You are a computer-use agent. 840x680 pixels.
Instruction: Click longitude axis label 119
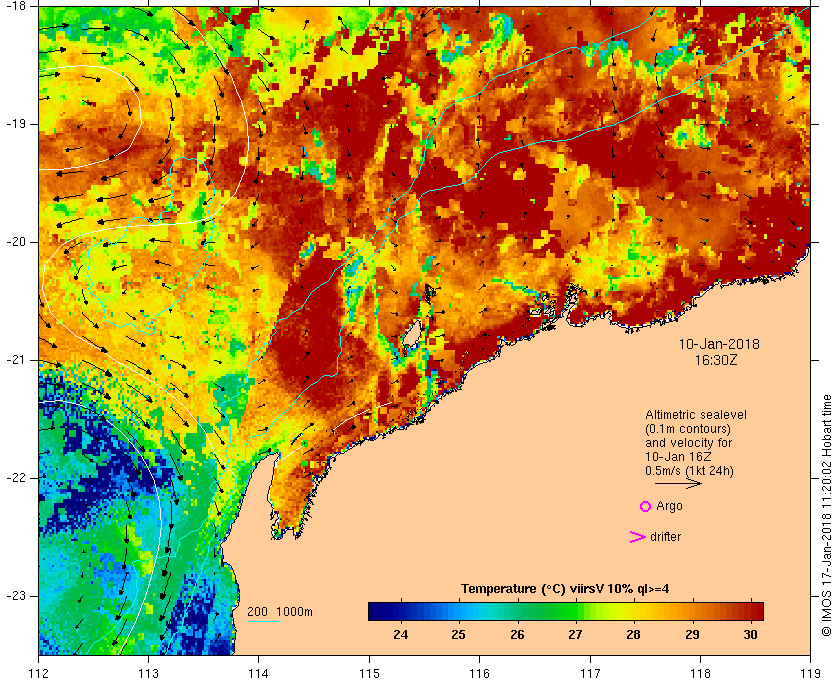tap(810, 673)
